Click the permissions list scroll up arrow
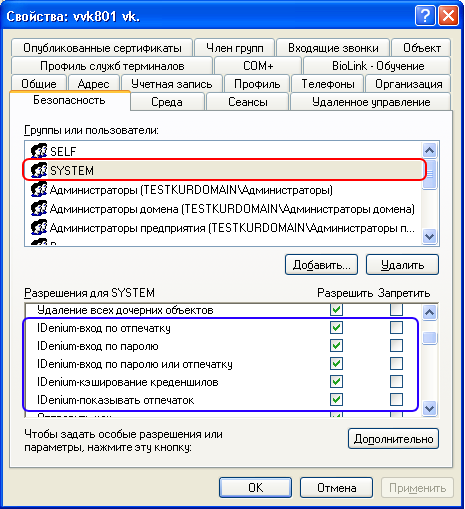The width and height of the screenshot is (465, 509). point(429,312)
